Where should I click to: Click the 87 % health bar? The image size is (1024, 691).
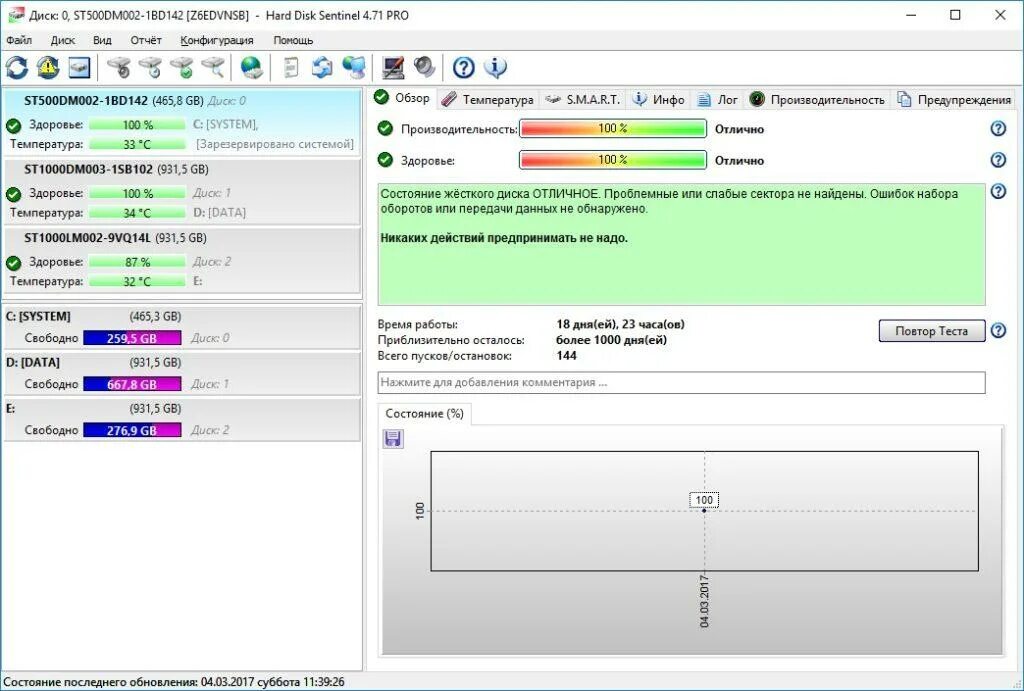pyautogui.click(x=137, y=262)
